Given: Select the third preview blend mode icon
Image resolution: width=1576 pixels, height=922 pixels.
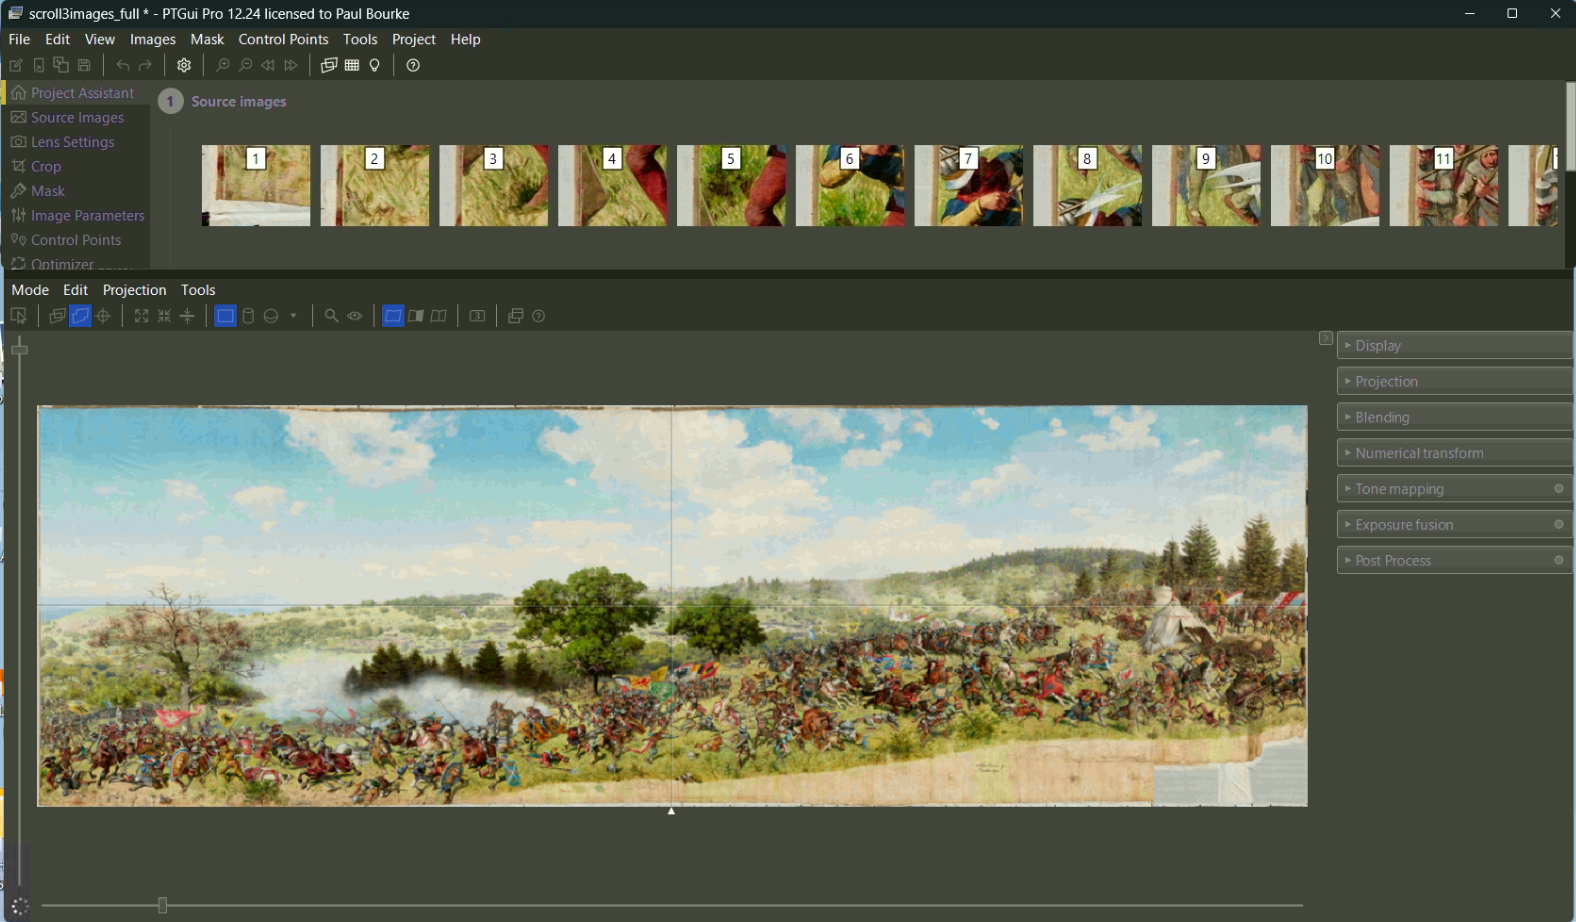Looking at the screenshot, I should point(439,316).
